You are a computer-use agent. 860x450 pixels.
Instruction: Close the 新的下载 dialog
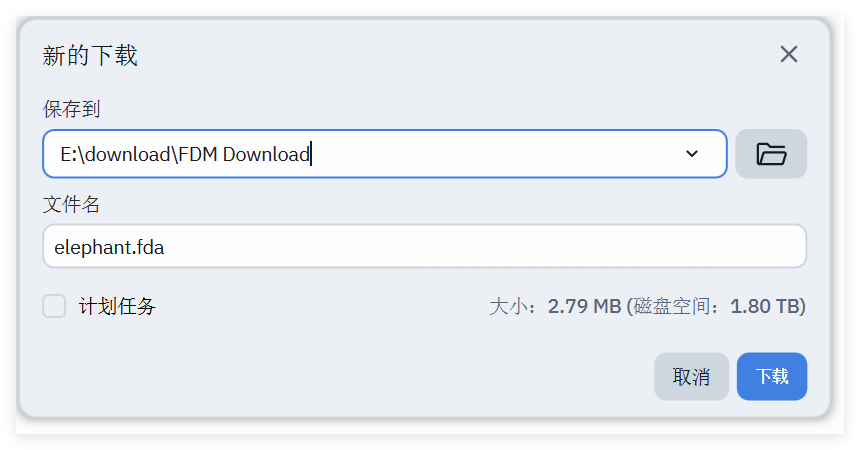point(789,54)
